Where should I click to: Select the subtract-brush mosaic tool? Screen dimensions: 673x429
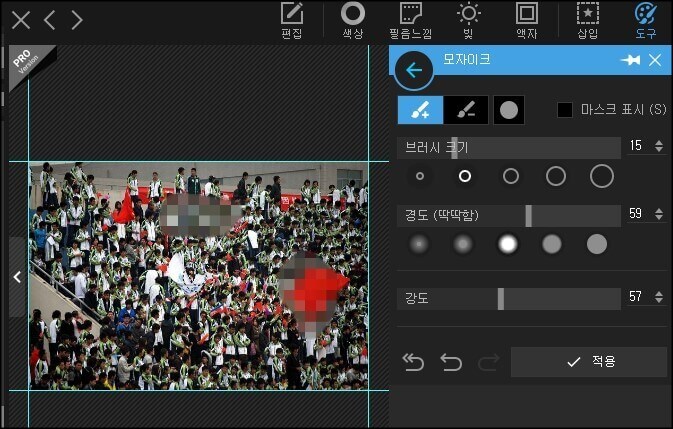(466, 110)
